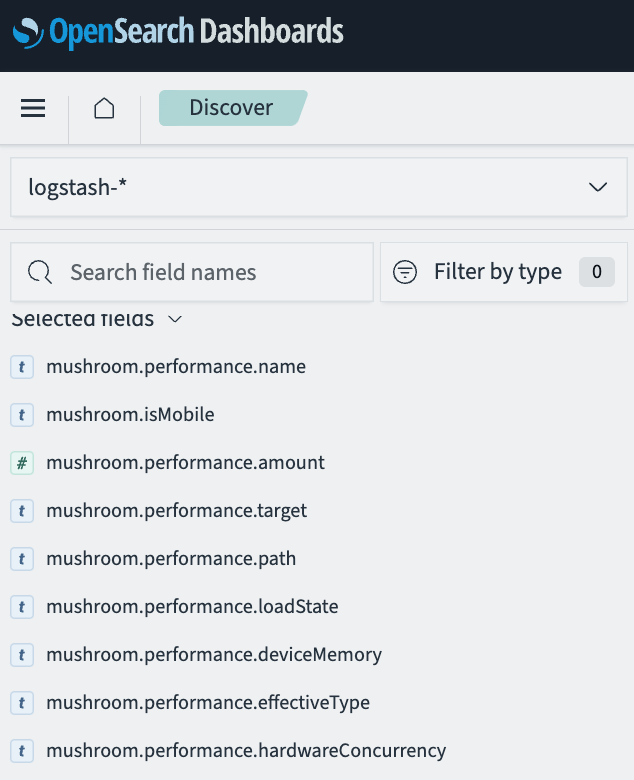Click text type icon for mushroom.performance.hardwareConcurrency
Image resolution: width=634 pixels, height=780 pixels.
(22, 751)
